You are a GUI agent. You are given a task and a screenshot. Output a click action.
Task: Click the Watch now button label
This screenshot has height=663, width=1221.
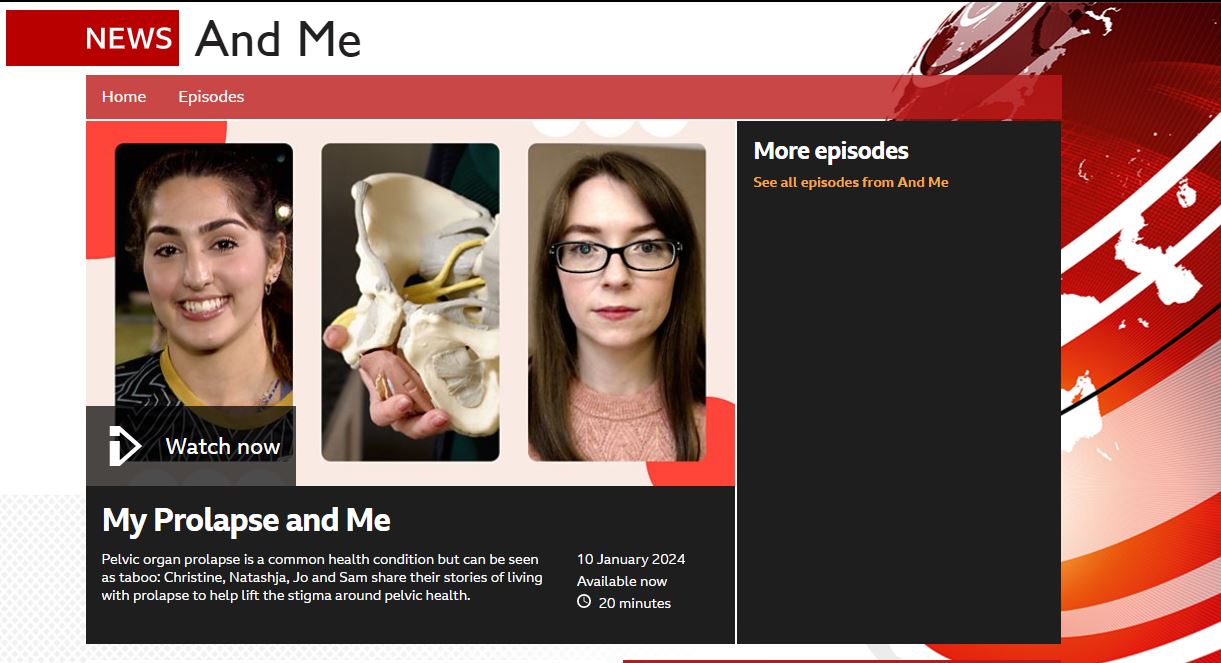223,447
